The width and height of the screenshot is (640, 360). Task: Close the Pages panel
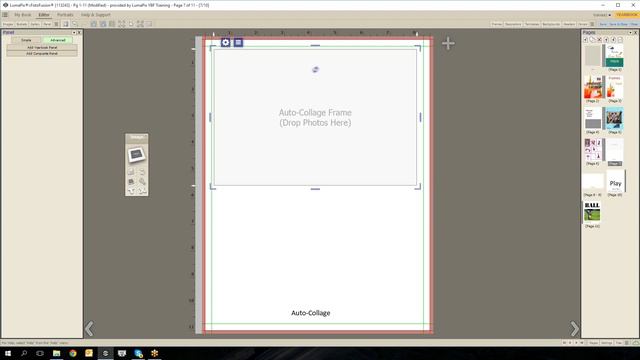[x=635, y=32]
